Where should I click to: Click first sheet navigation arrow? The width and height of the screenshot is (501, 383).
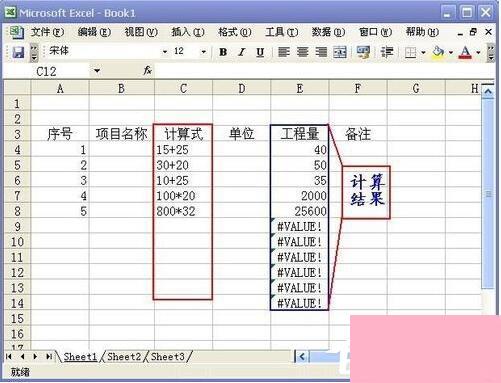9,357
